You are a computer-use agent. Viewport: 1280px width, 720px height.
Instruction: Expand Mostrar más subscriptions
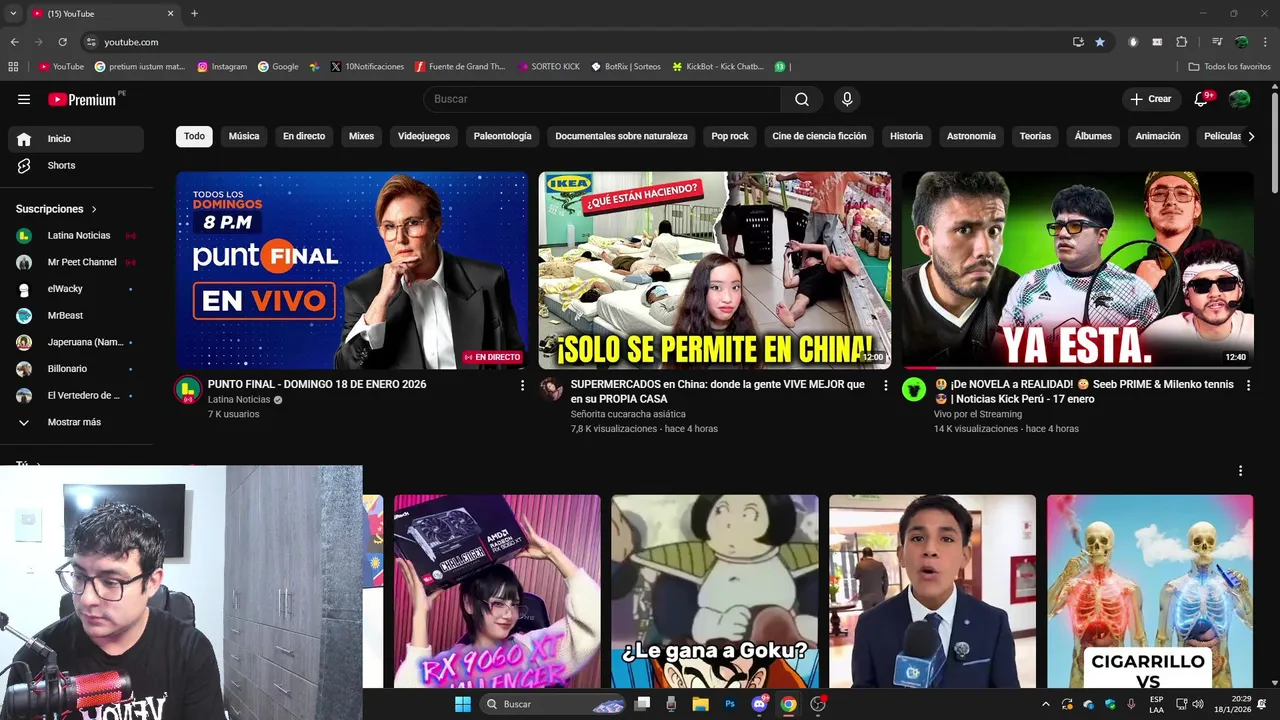point(76,422)
